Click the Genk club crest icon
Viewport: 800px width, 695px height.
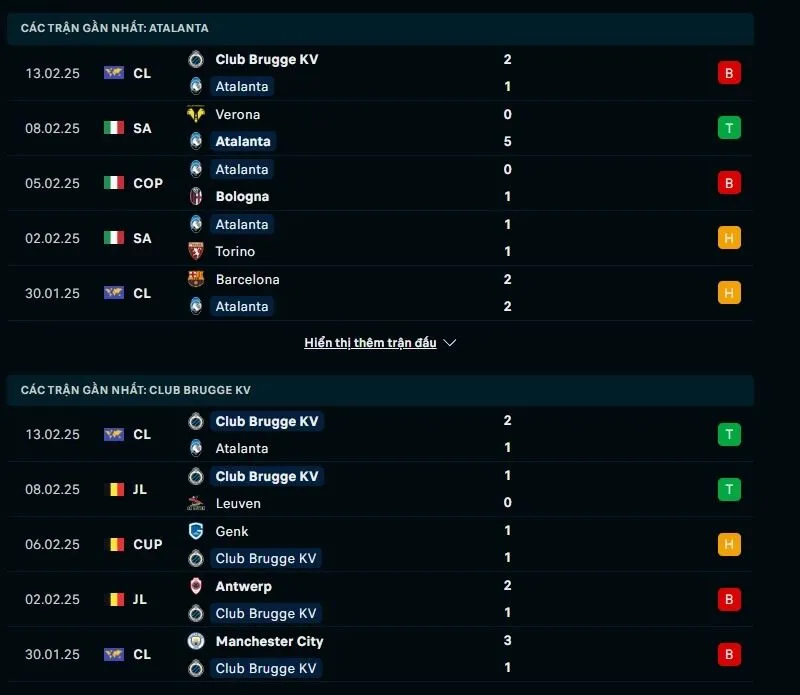tap(196, 531)
